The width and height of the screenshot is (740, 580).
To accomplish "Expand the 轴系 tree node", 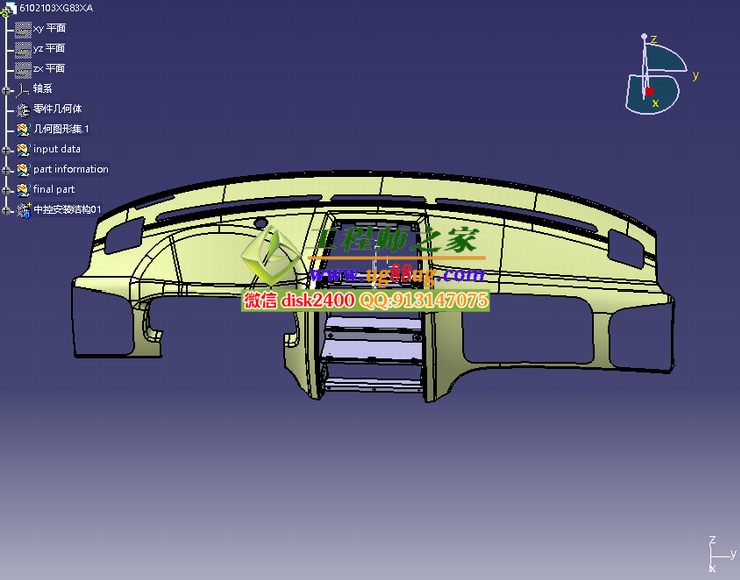I will pyautogui.click(x=7, y=90).
